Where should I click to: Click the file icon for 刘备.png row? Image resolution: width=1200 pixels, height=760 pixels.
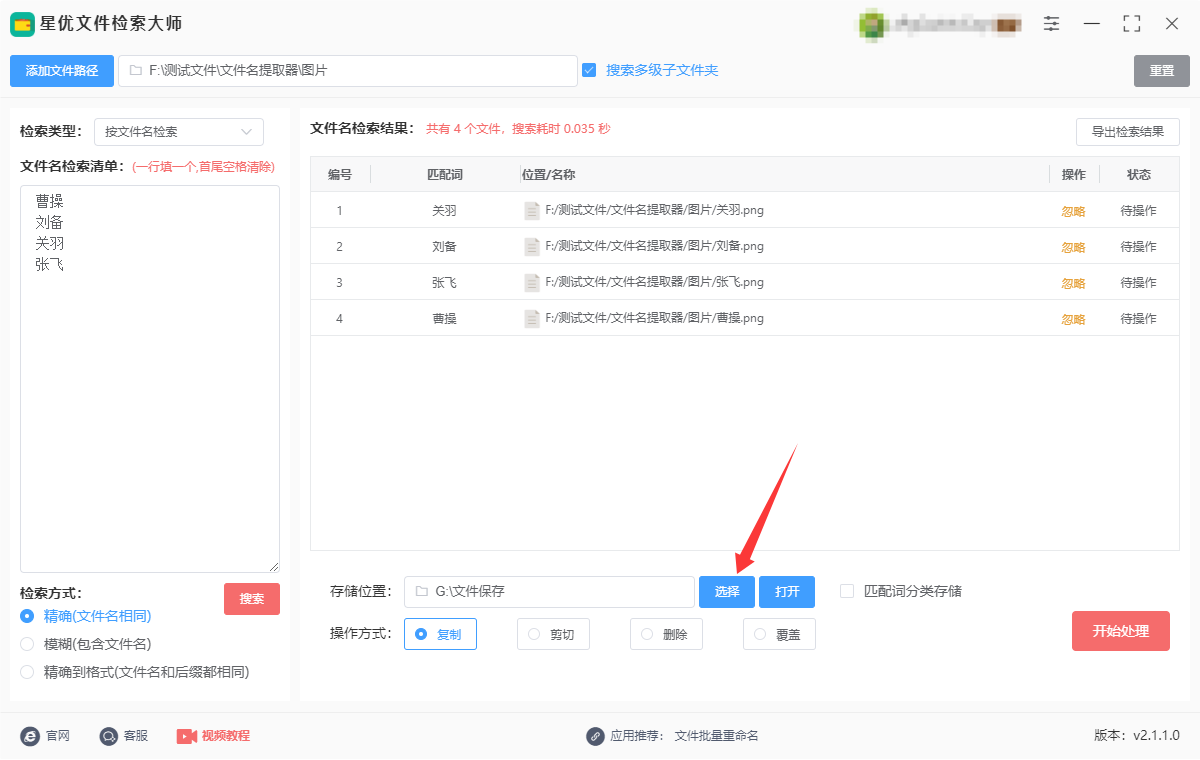click(532, 247)
